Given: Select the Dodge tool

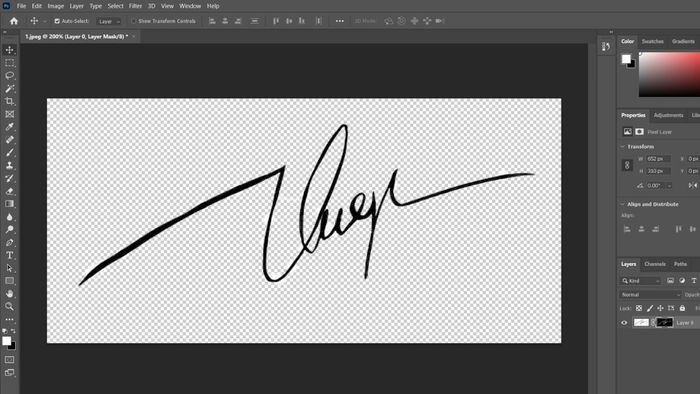Looking at the screenshot, I should click(x=9, y=229).
